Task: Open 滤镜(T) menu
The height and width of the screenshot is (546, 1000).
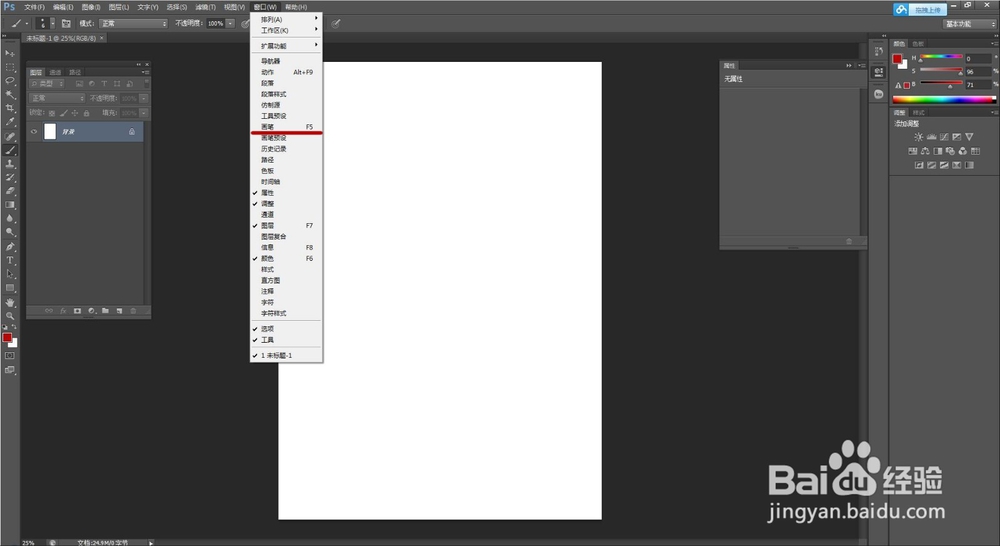Action: [x=205, y=7]
